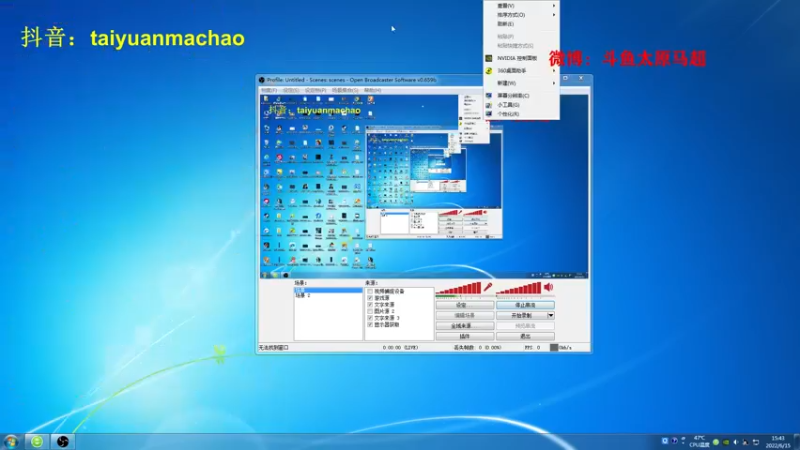Enable the 图片源 2 source checkbox
This screenshot has width=800, height=450.
pos(370,311)
